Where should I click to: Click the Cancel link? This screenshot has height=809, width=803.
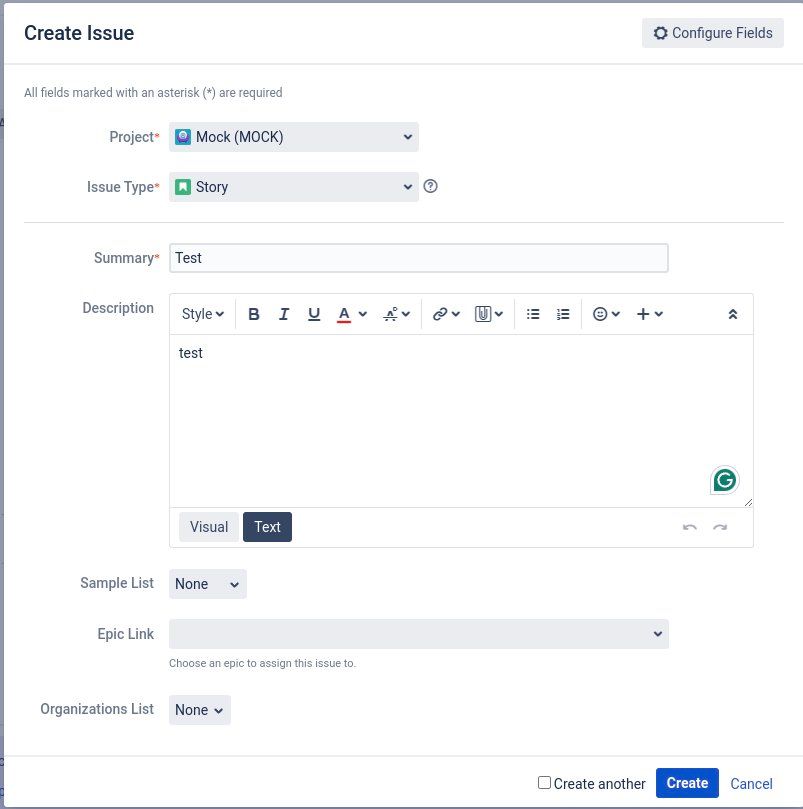click(751, 784)
